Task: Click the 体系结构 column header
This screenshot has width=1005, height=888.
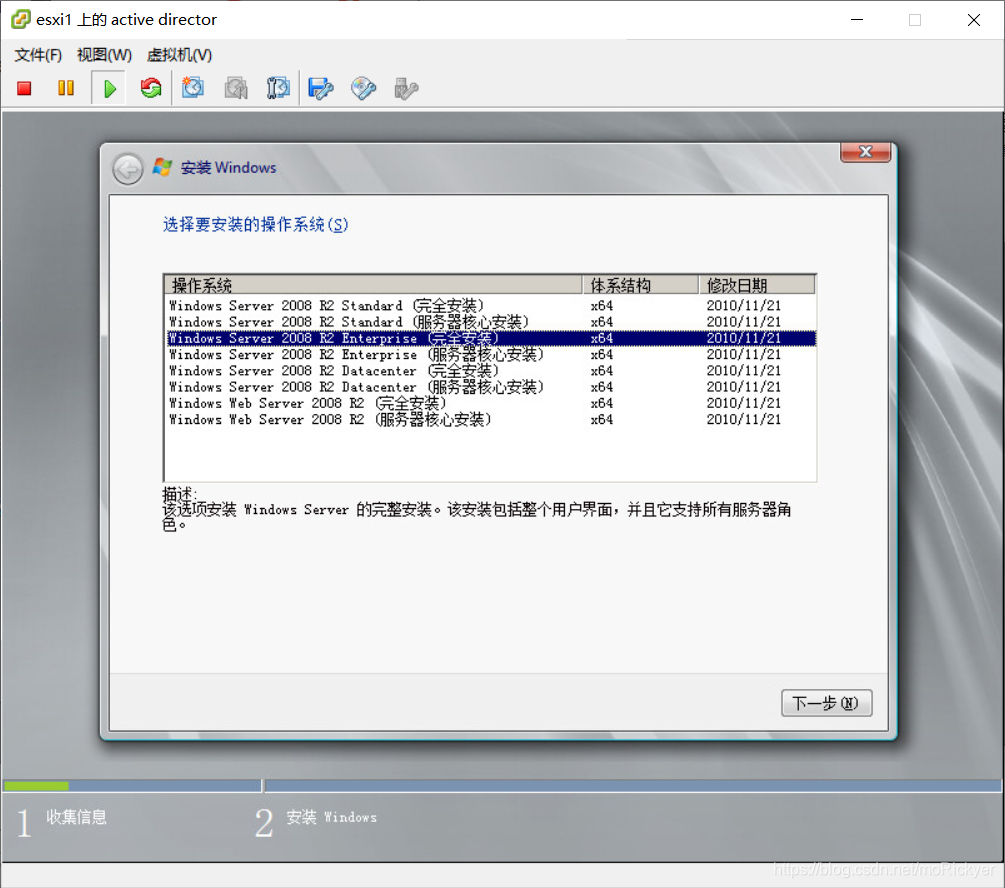Action: 640,285
